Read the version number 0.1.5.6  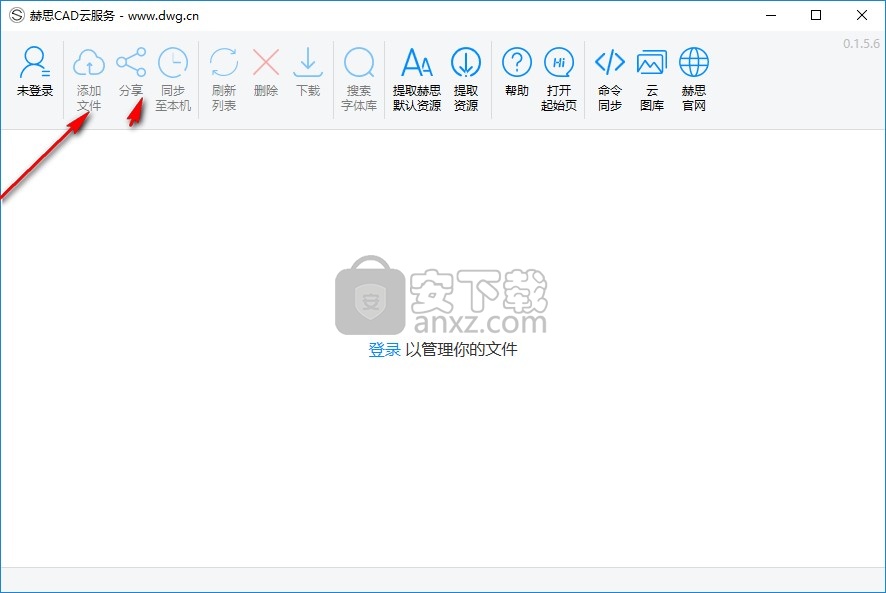tap(861, 44)
